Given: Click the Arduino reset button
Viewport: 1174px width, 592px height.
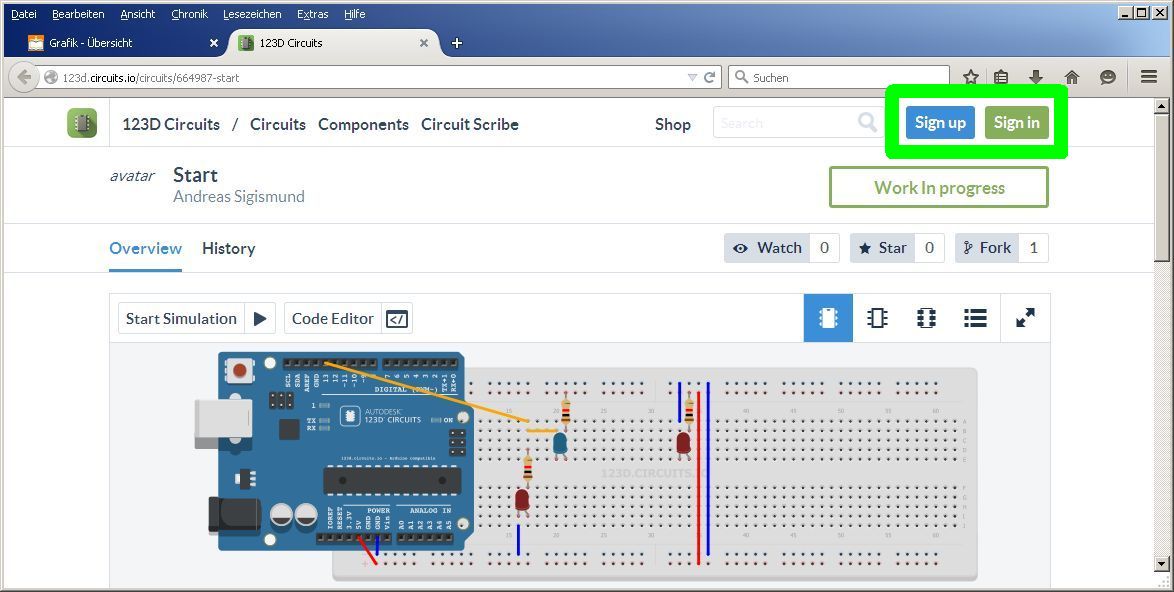Looking at the screenshot, I should coord(240,370).
